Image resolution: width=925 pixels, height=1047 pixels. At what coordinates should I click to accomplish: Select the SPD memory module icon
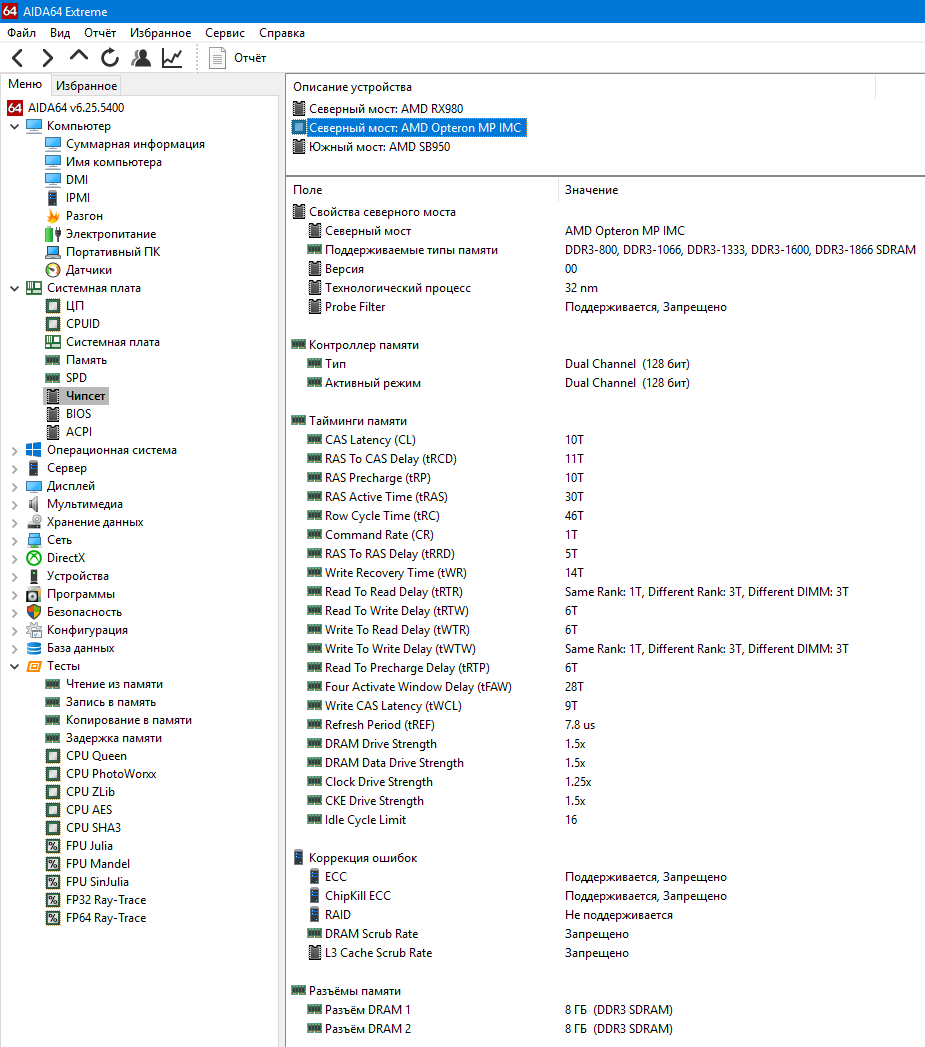pos(53,378)
